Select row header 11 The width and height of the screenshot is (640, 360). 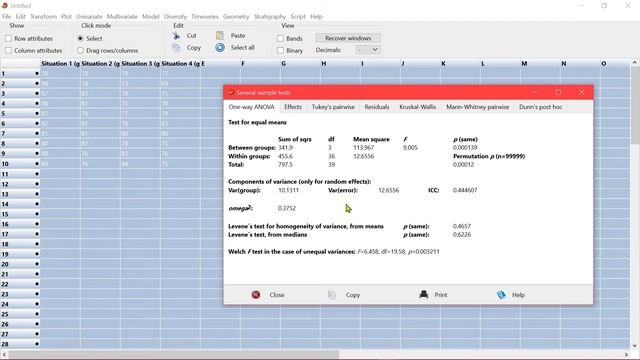20,174
